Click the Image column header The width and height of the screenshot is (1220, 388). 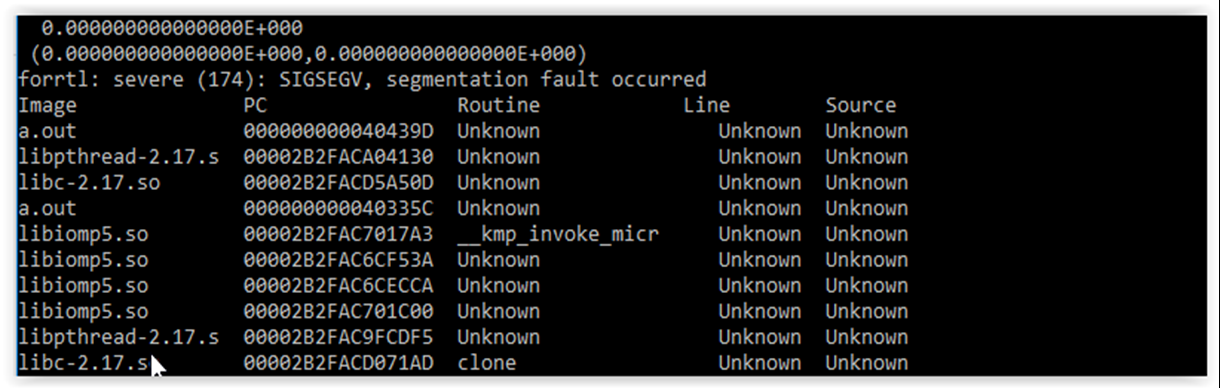point(47,105)
